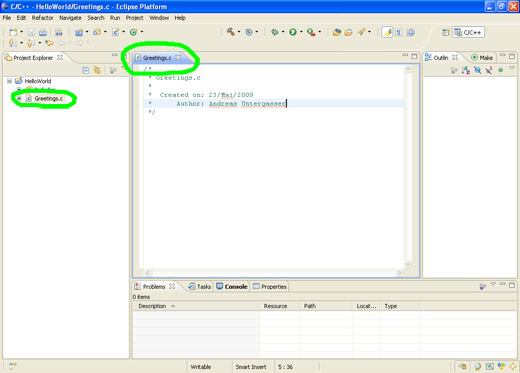Image resolution: width=520 pixels, height=373 pixels.
Task: Switch to the Properties tab
Action: [270, 286]
